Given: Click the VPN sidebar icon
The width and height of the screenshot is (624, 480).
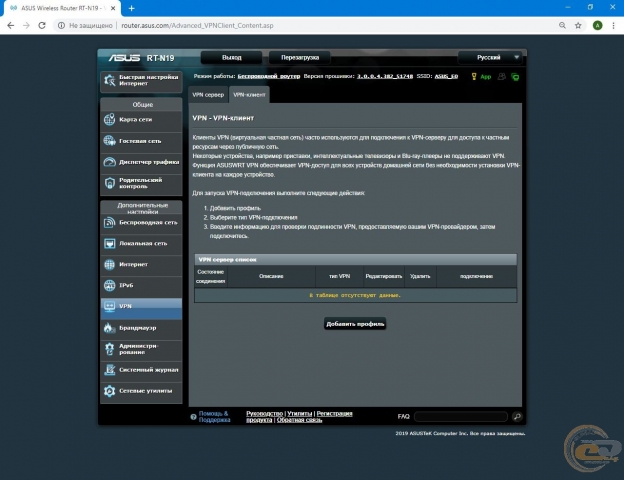Looking at the screenshot, I should (109, 306).
